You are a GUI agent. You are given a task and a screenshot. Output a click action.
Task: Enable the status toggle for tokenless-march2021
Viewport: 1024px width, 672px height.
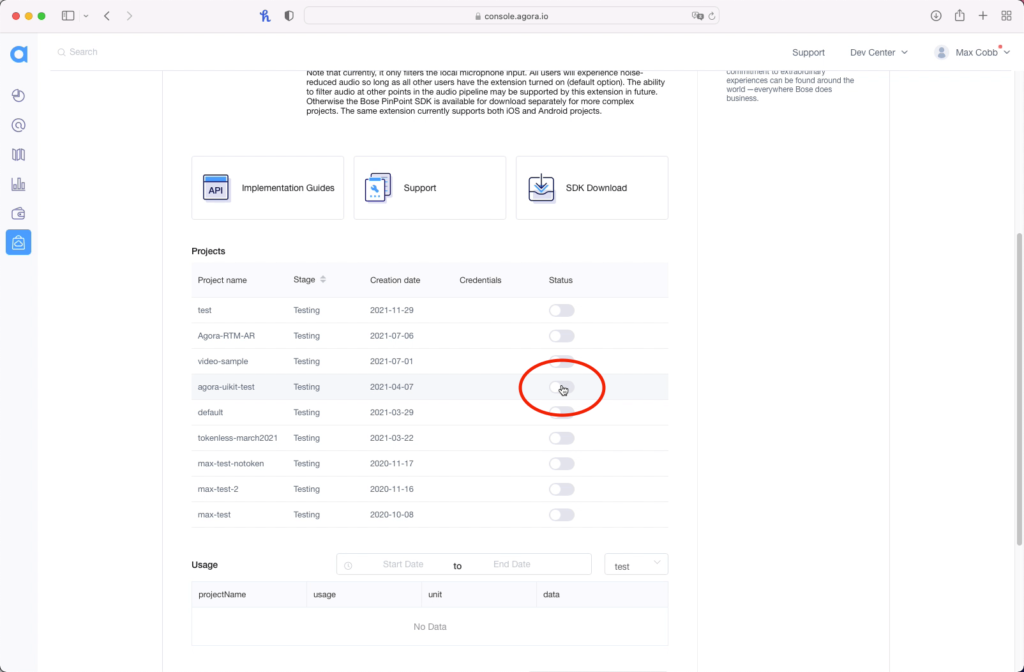(x=562, y=438)
